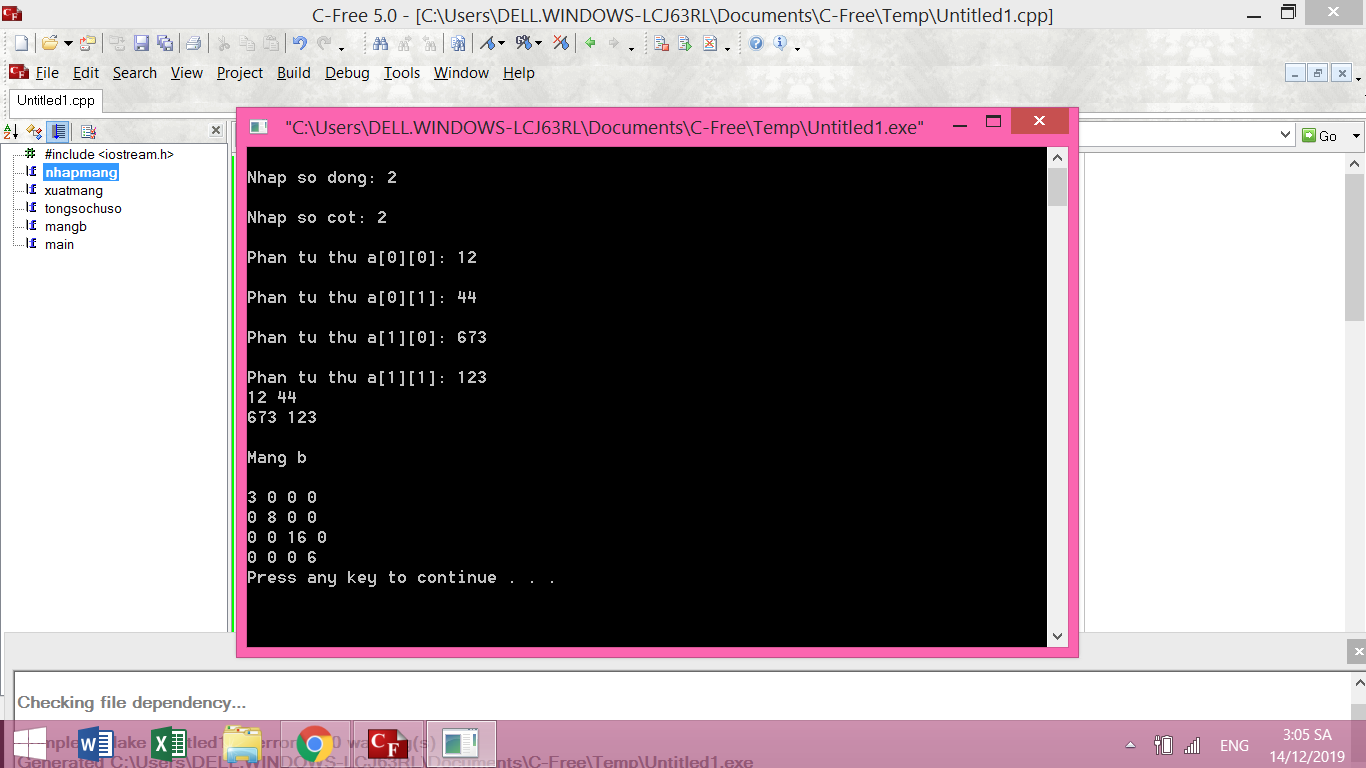This screenshot has height=768, width=1366.
Task: Close the symbol panel with X
Action: pos(215,131)
